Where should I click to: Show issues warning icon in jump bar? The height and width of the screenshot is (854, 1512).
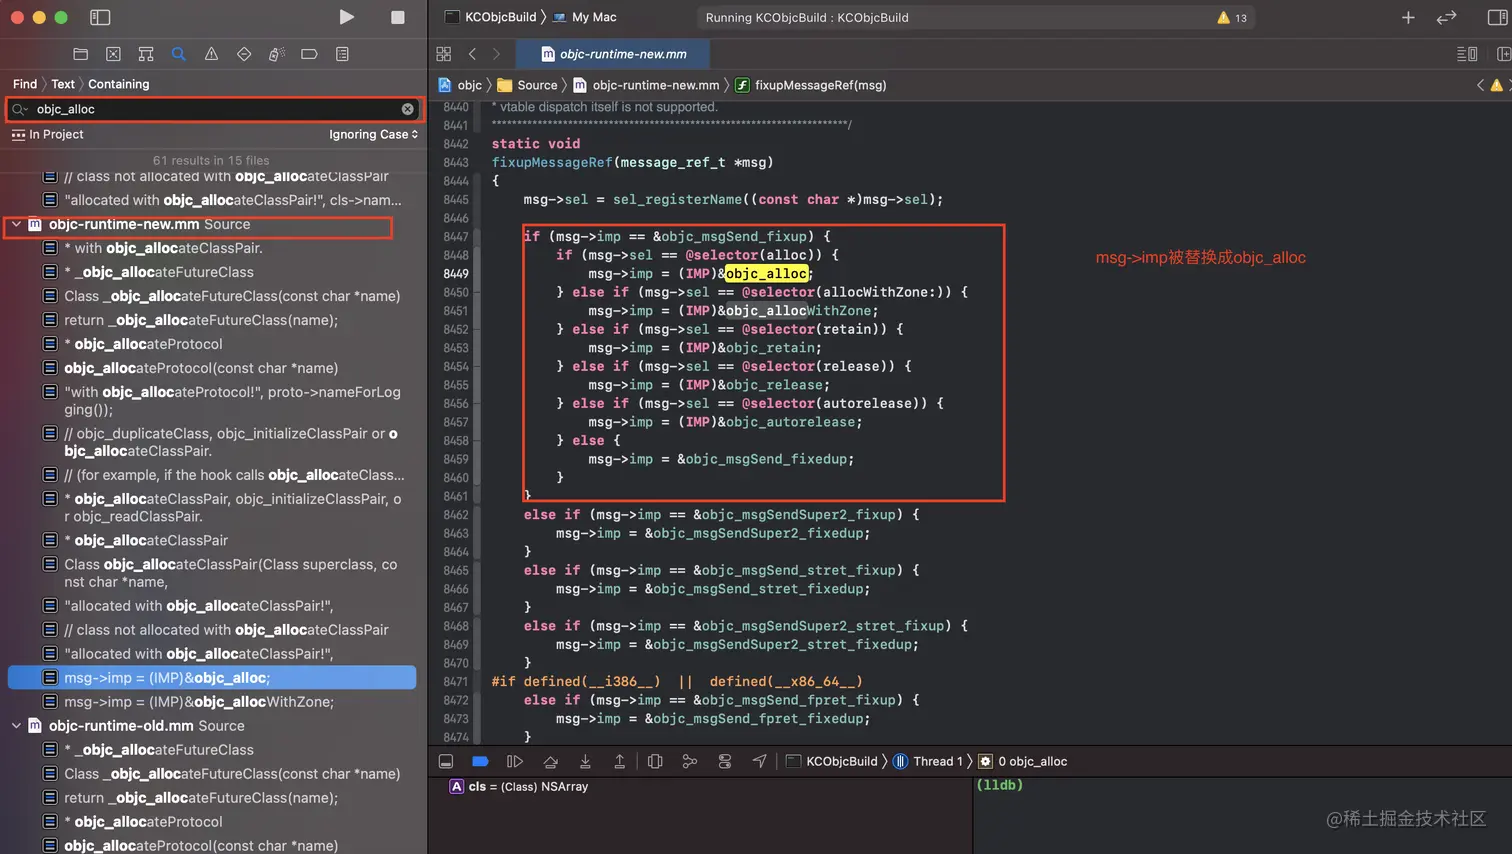(x=1497, y=85)
